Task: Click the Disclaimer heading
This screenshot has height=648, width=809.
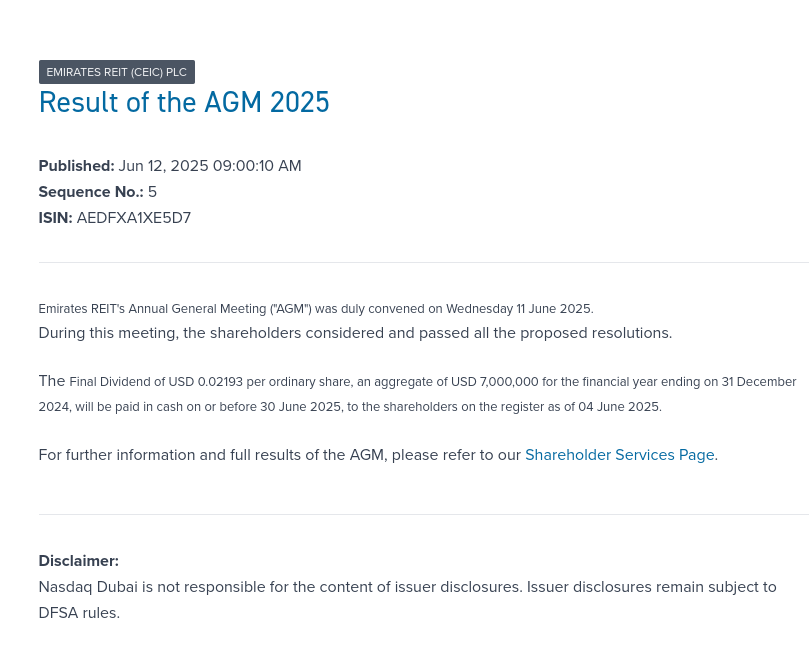Action: [78, 561]
